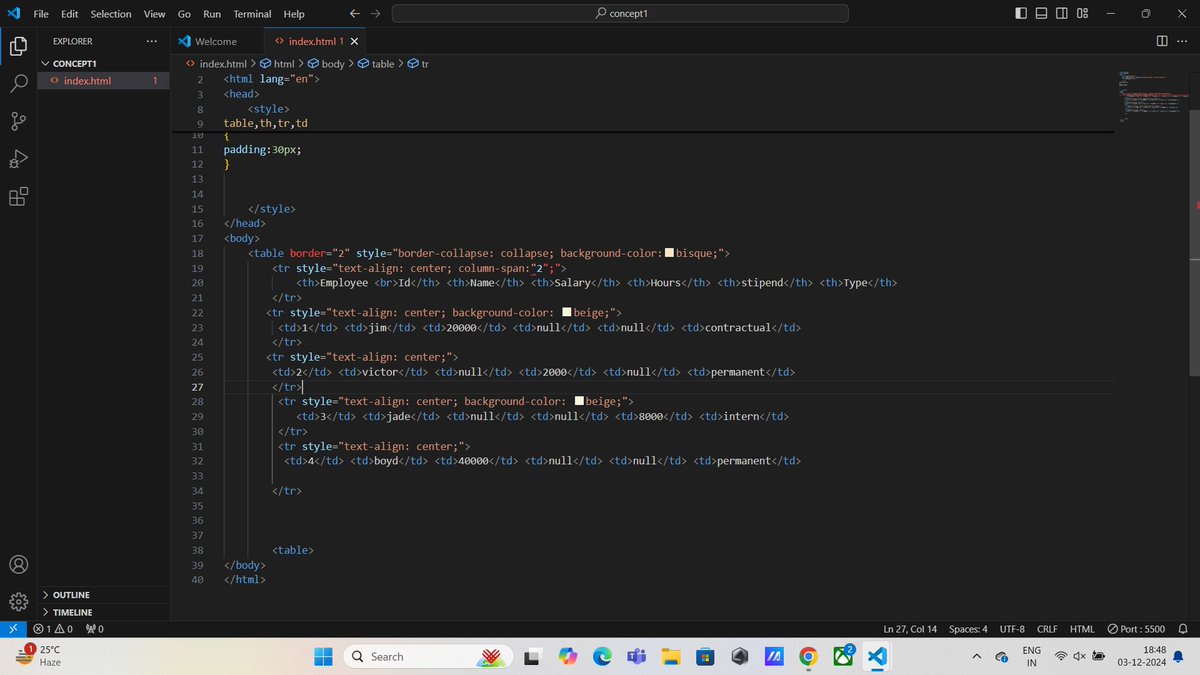1200x675 pixels.
Task: Expand the OUTLINE section
Action: point(69,594)
